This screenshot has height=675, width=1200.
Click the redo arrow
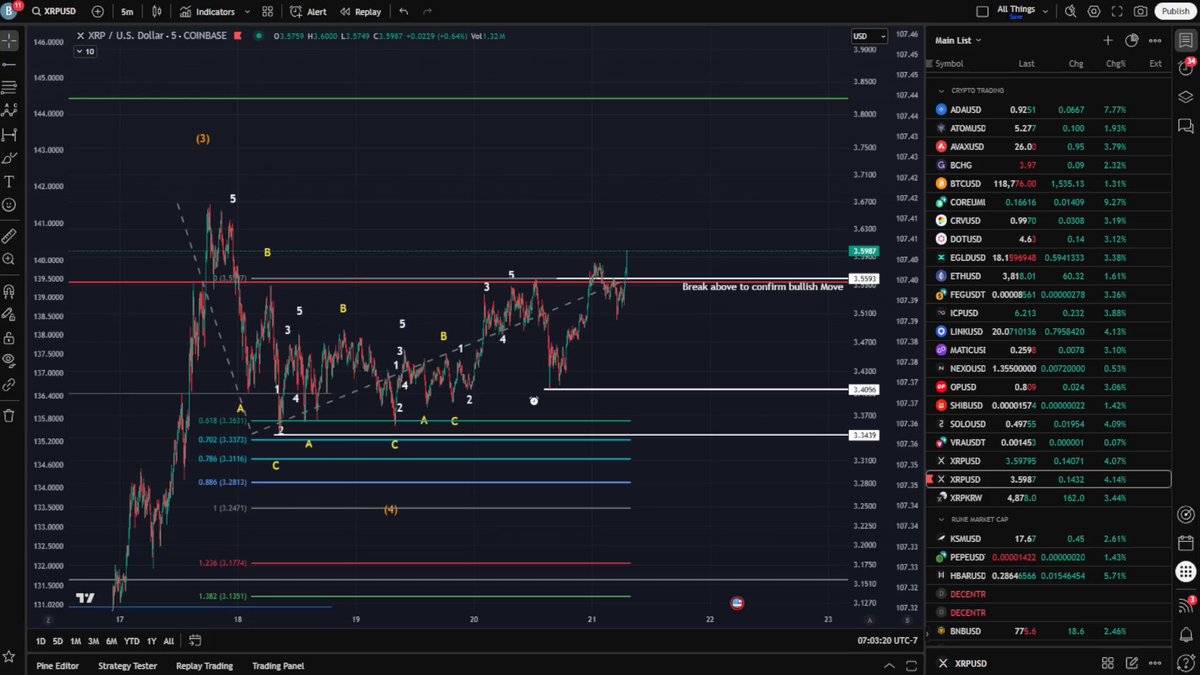pos(428,12)
